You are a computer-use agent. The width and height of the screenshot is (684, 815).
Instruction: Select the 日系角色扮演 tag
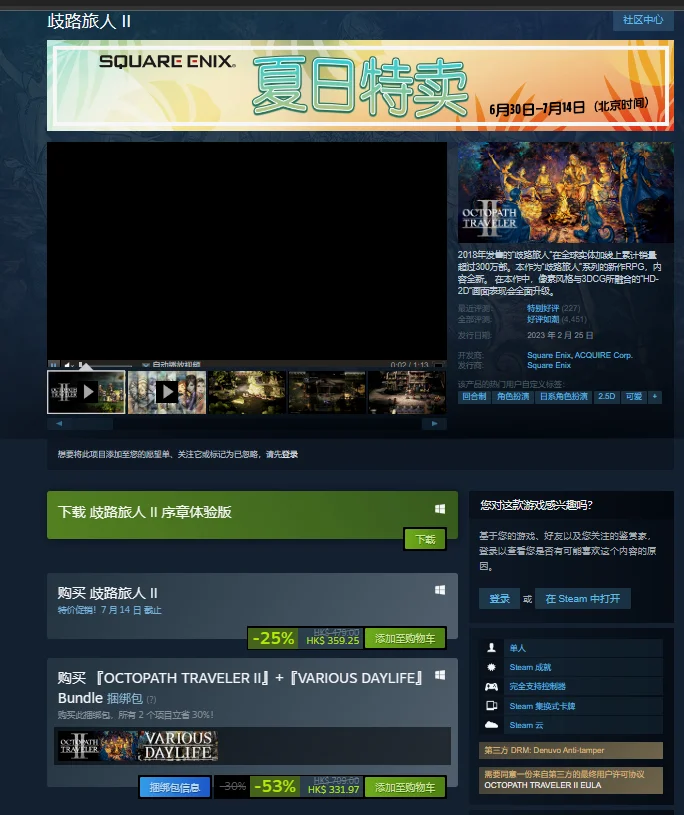(x=563, y=397)
